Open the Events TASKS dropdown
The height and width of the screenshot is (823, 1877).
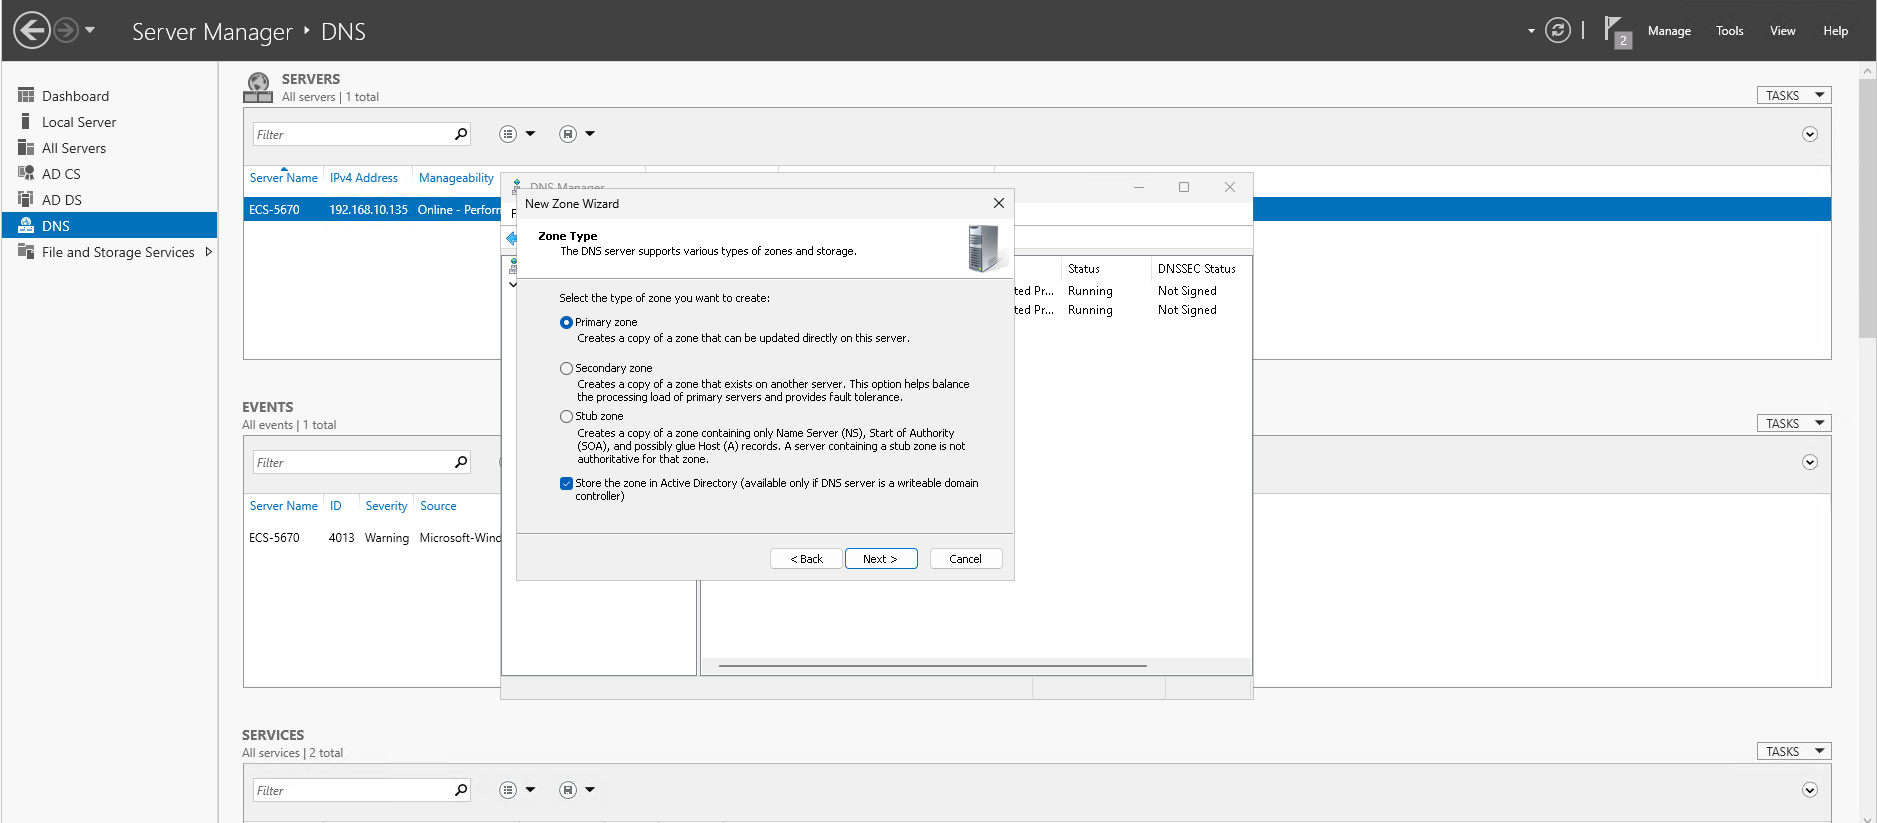click(1793, 424)
